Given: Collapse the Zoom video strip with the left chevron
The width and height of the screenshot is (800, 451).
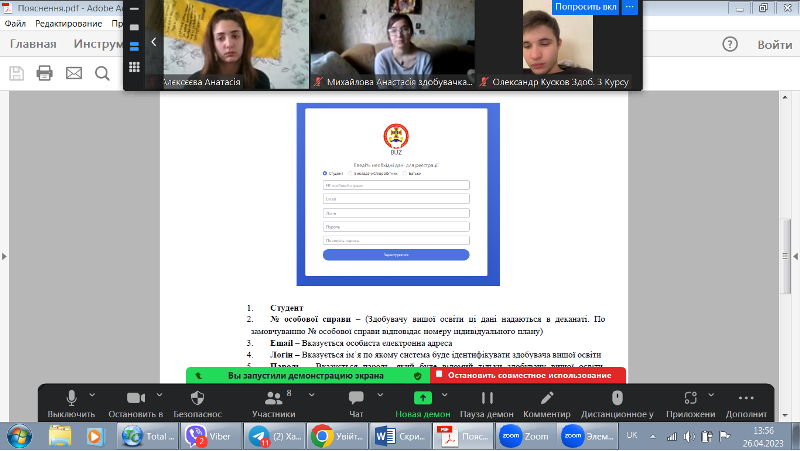Looking at the screenshot, I should pos(154,42).
